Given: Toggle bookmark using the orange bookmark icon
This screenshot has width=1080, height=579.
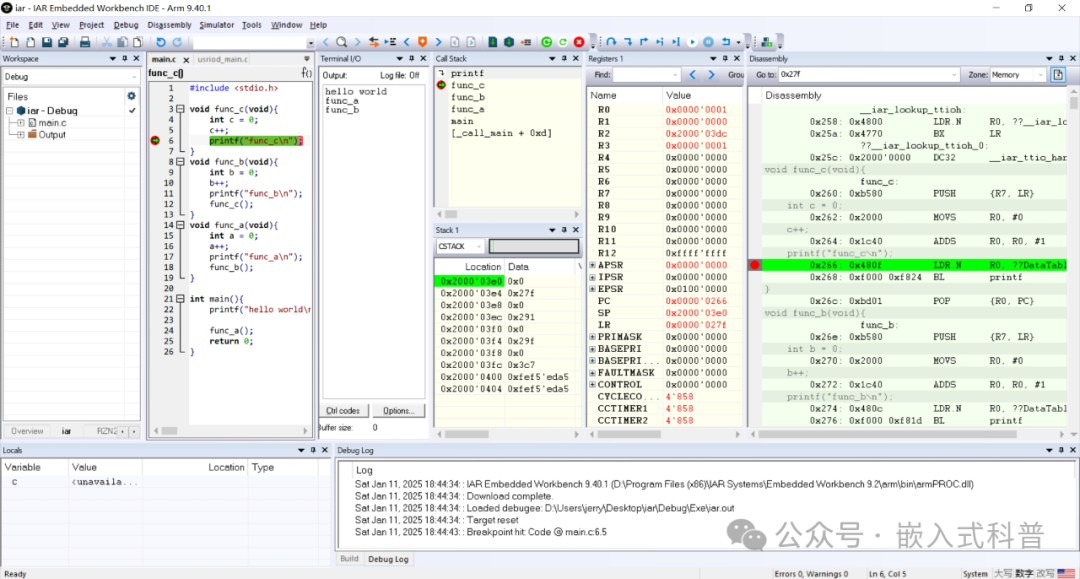Looking at the screenshot, I should point(422,42).
